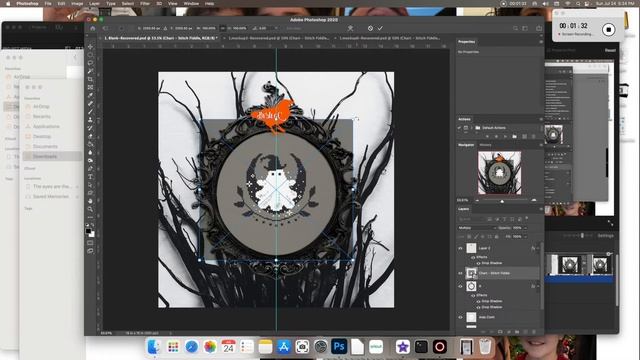Select the Type tool
640x360 pixels.
90,177
